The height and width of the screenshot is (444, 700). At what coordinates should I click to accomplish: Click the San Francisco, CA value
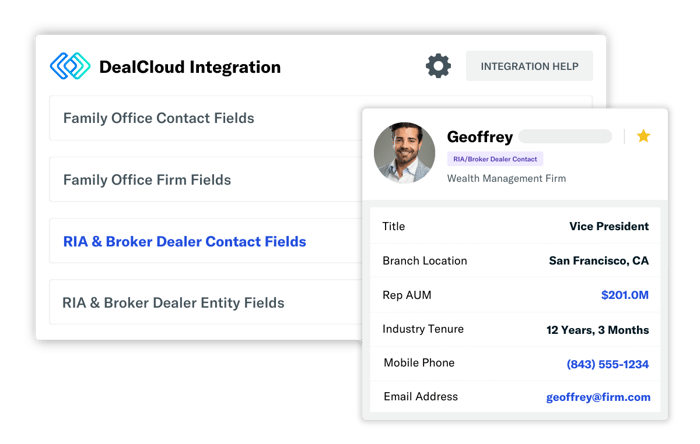point(599,261)
